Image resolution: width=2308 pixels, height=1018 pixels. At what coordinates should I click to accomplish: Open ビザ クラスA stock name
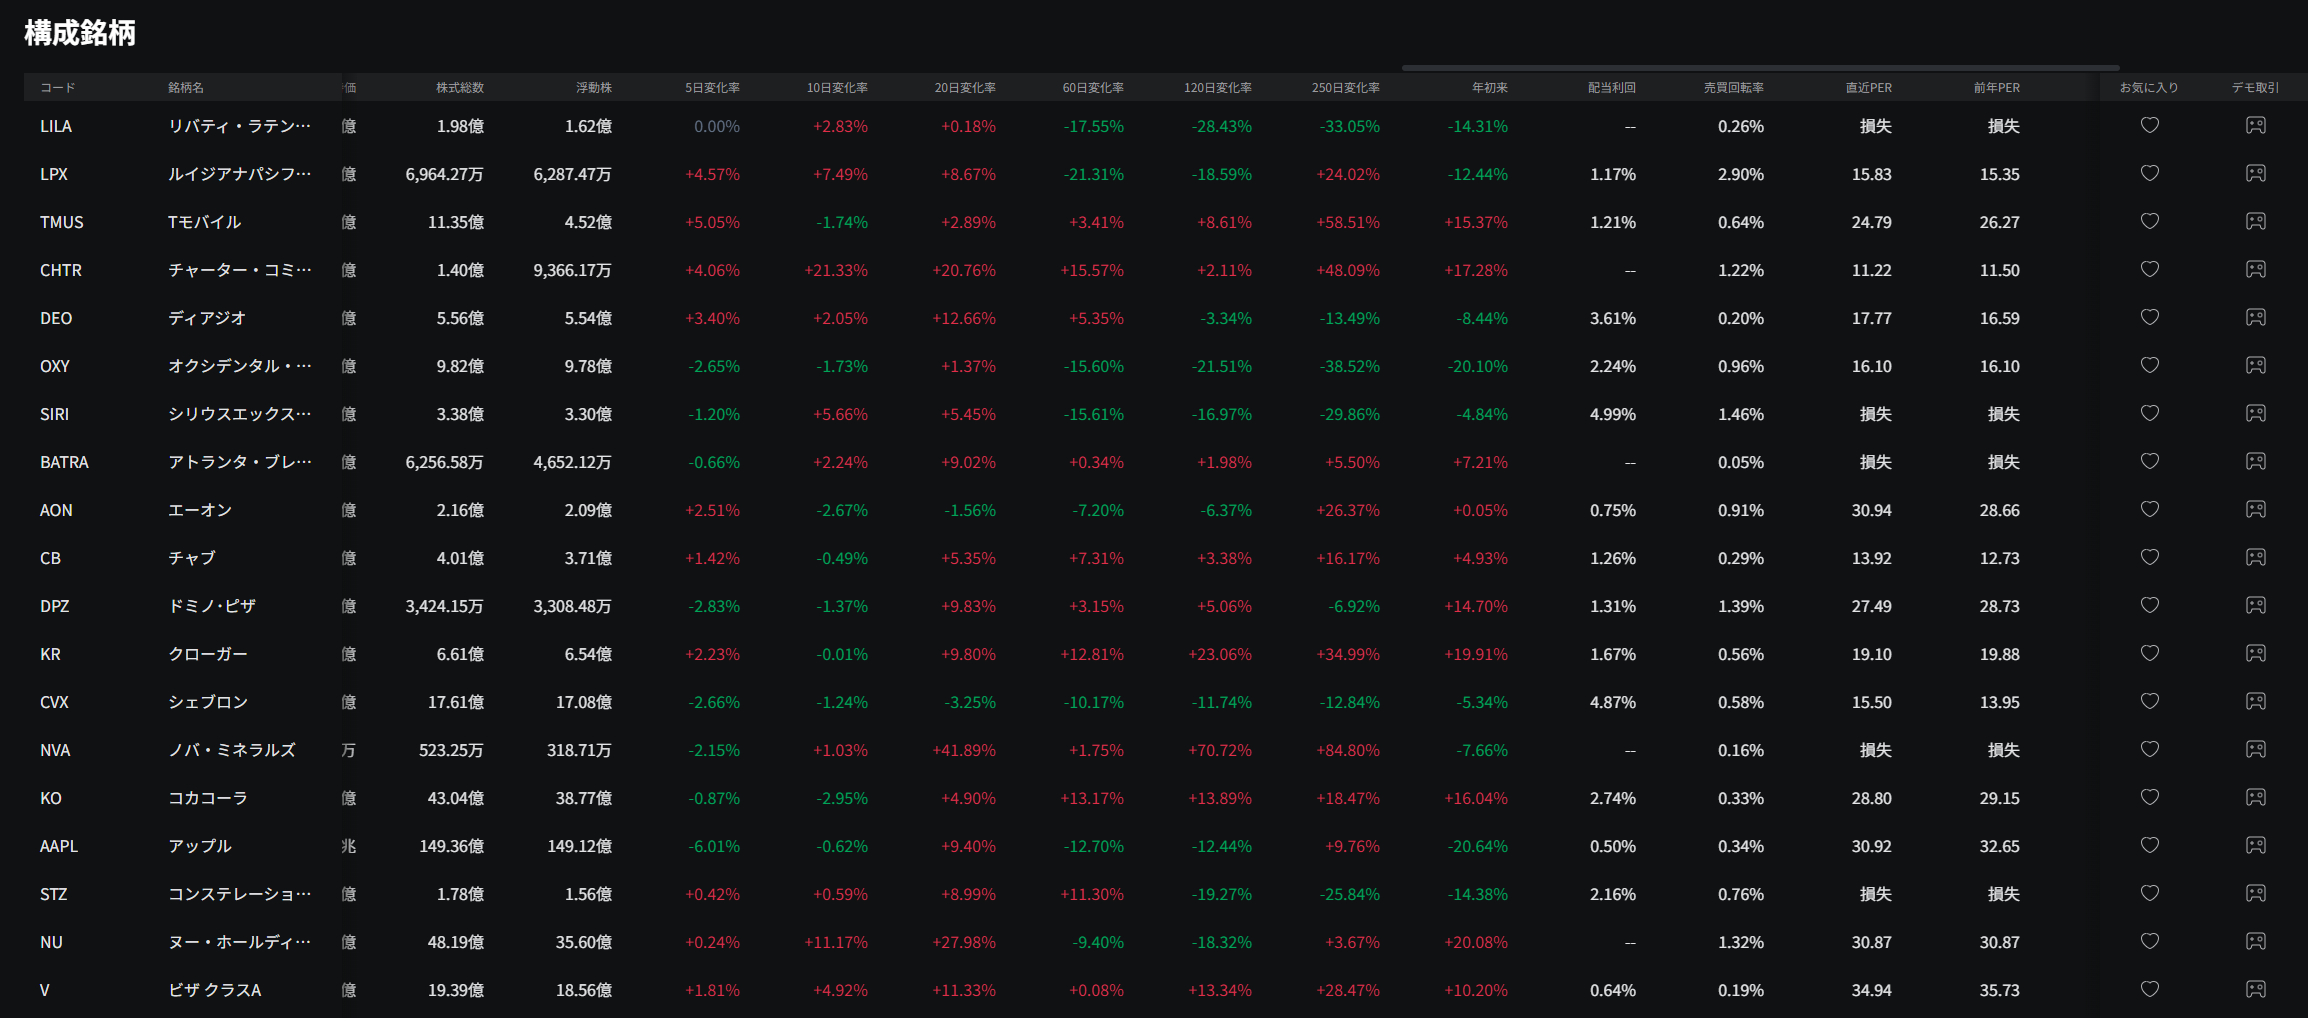pyautogui.click(x=215, y=990)
